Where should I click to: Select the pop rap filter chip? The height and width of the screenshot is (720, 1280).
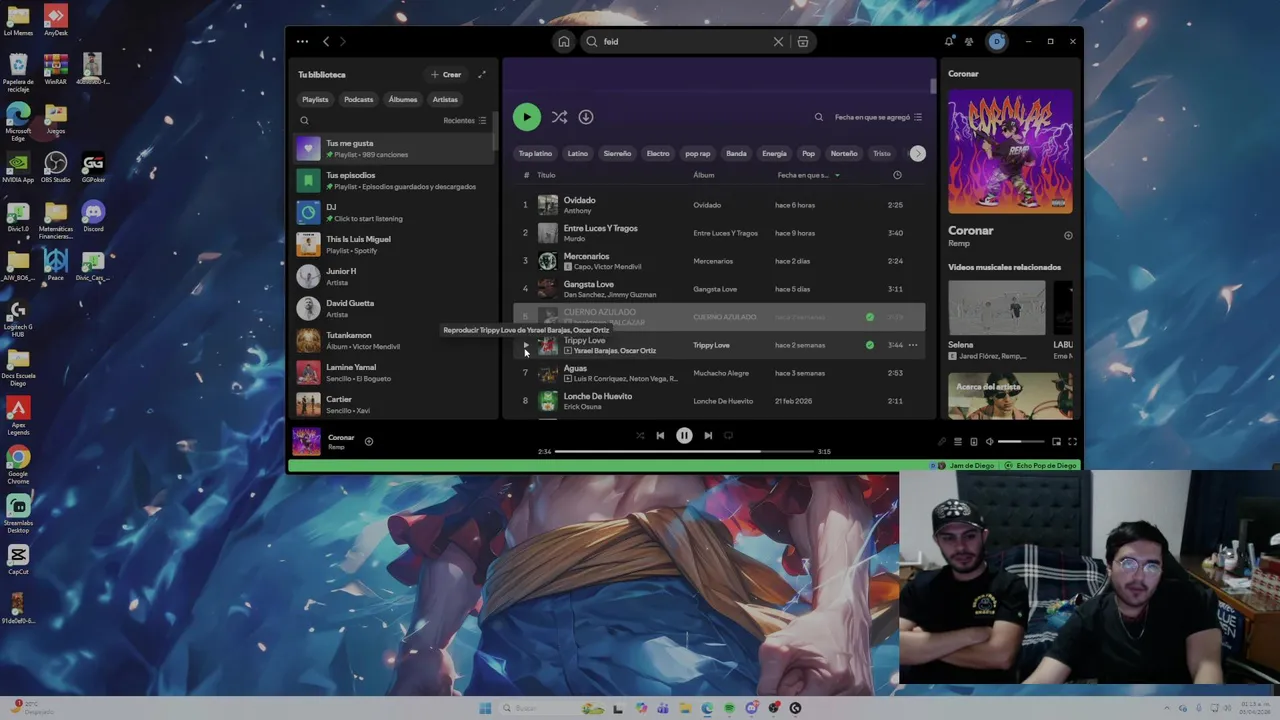click(698, 154)
